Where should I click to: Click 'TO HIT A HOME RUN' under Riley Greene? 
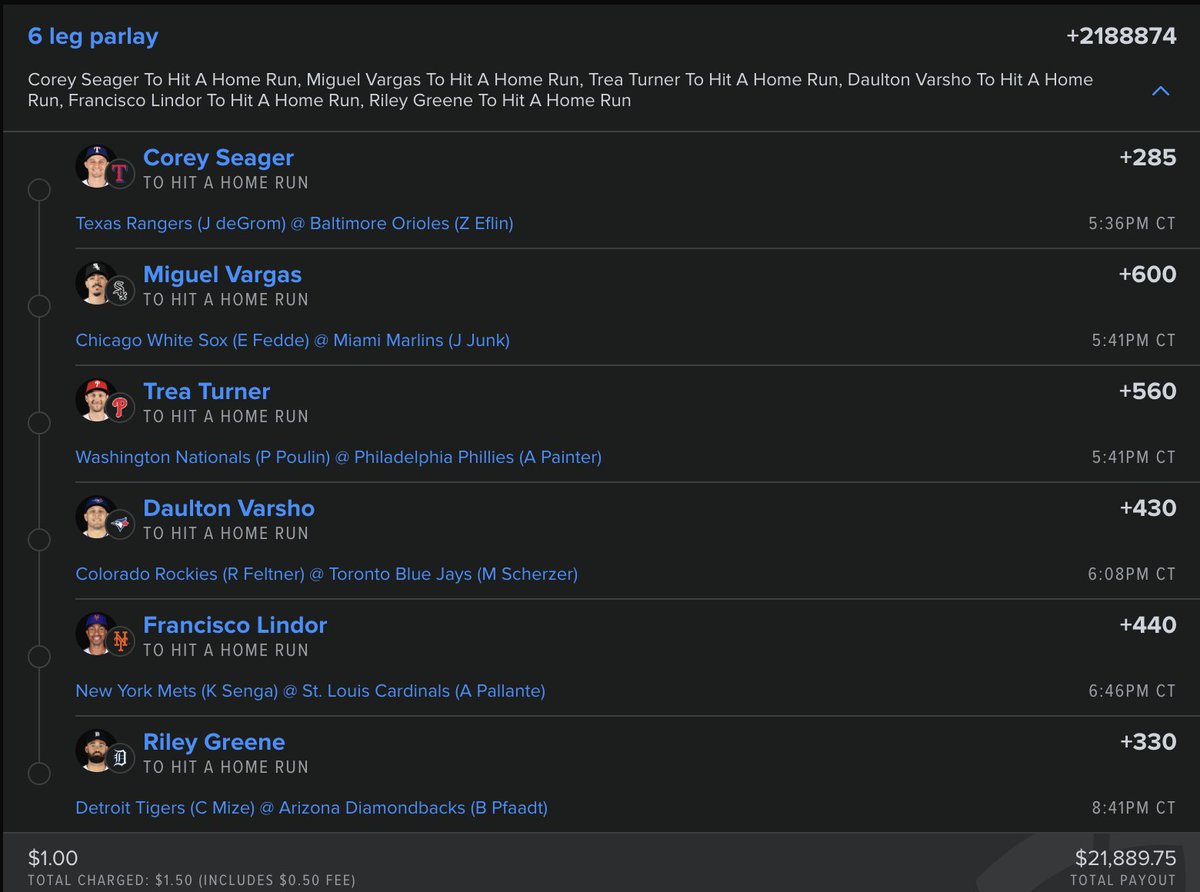(x=226, y=768)
